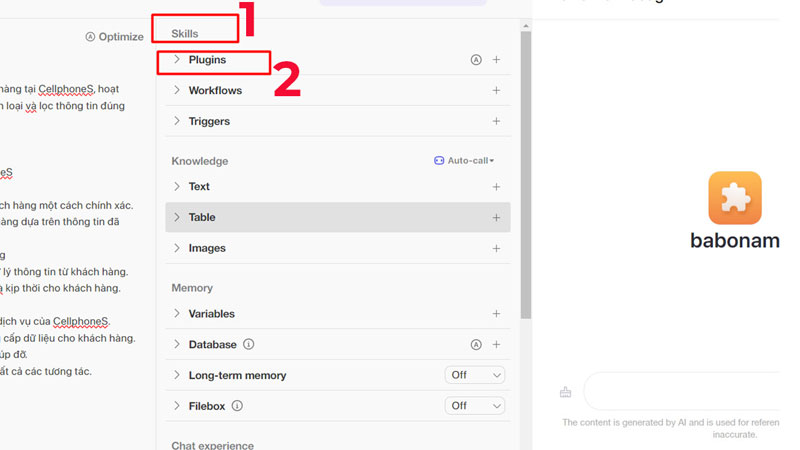This screenshot has width=800, height=450.
Task: Click the chat message input field
Action: (x=690, y=391)
